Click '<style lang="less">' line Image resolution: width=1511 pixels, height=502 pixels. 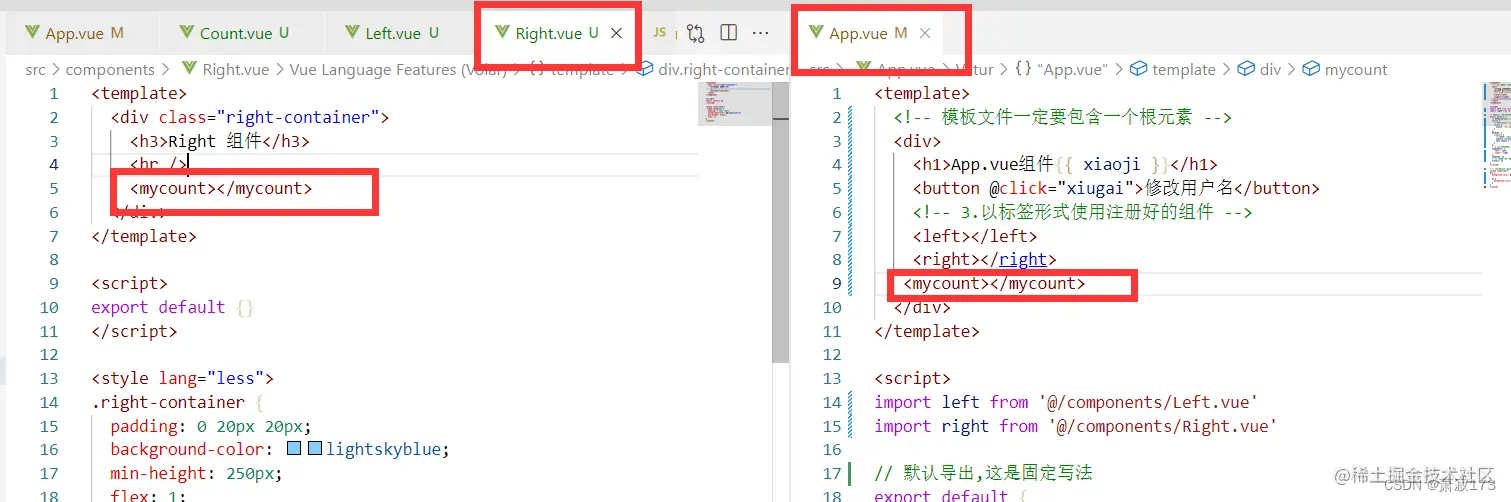(182, 378)
